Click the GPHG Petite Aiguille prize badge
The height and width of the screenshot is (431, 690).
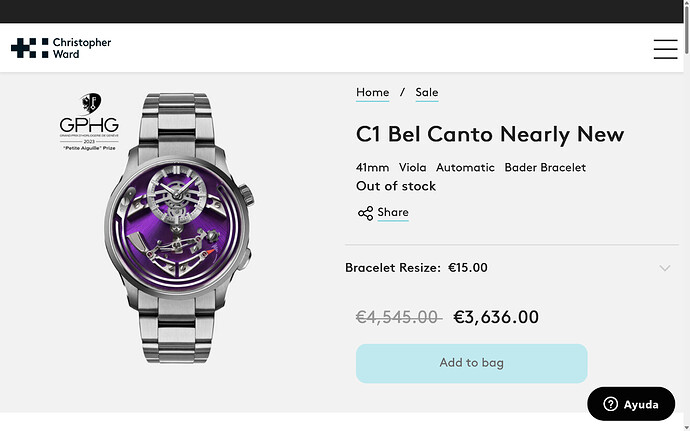coord(89,122)
